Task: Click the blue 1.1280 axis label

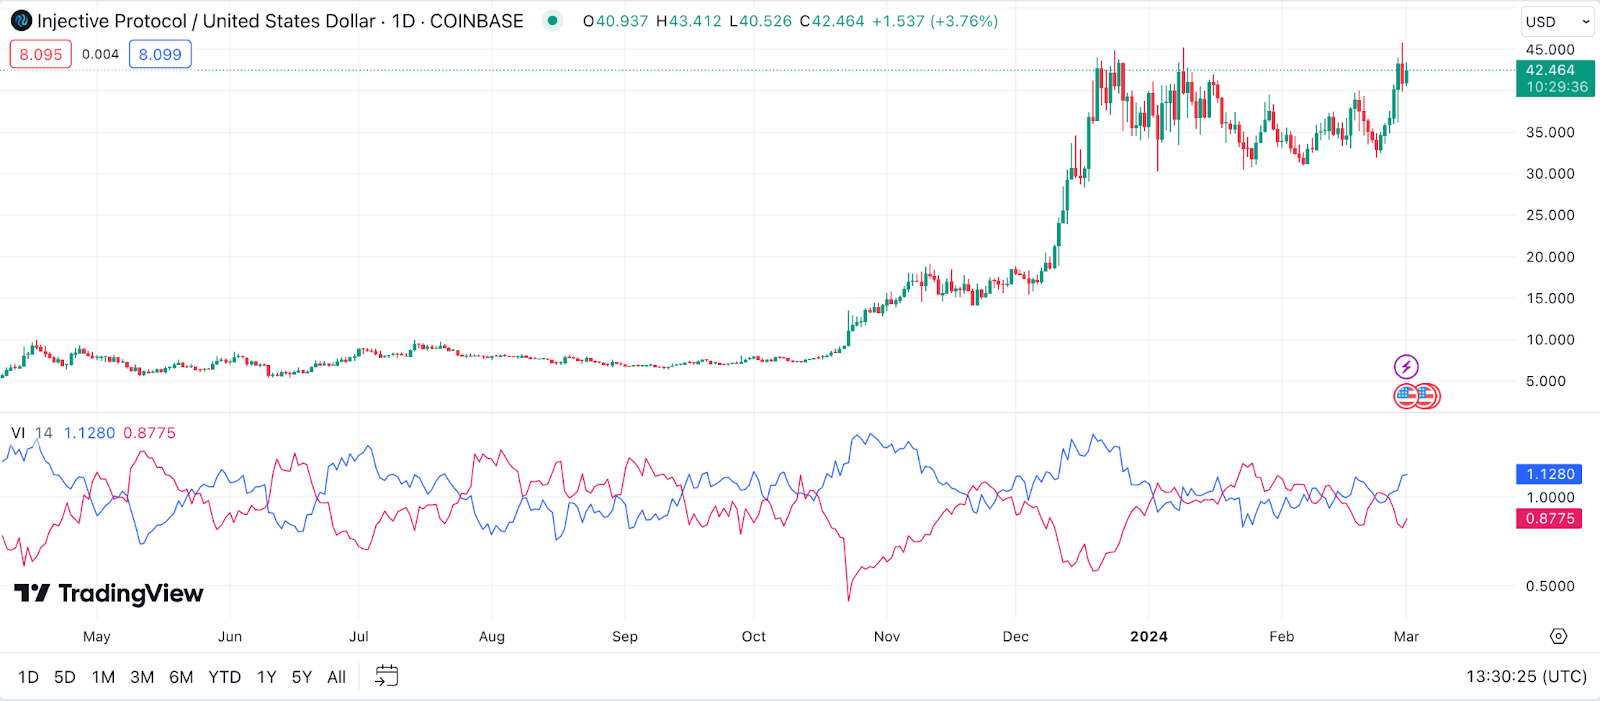Action: 1549,474
